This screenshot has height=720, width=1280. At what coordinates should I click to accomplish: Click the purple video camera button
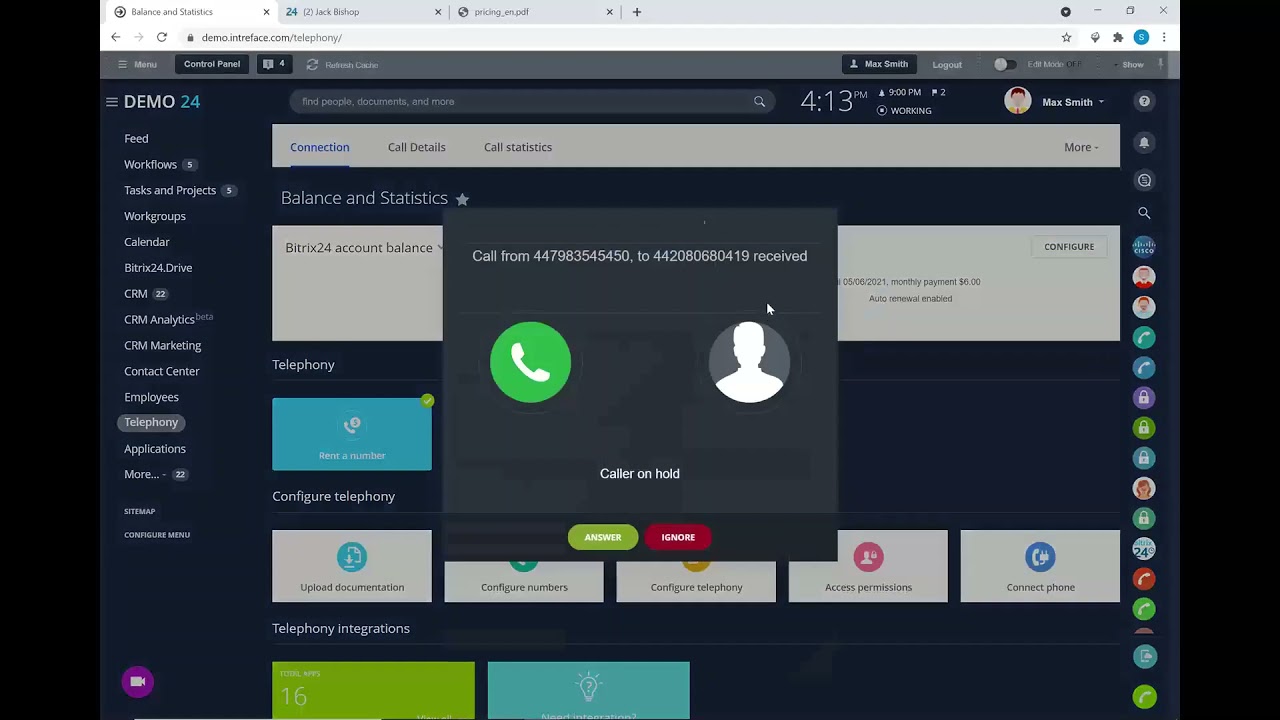pos(138,682)
